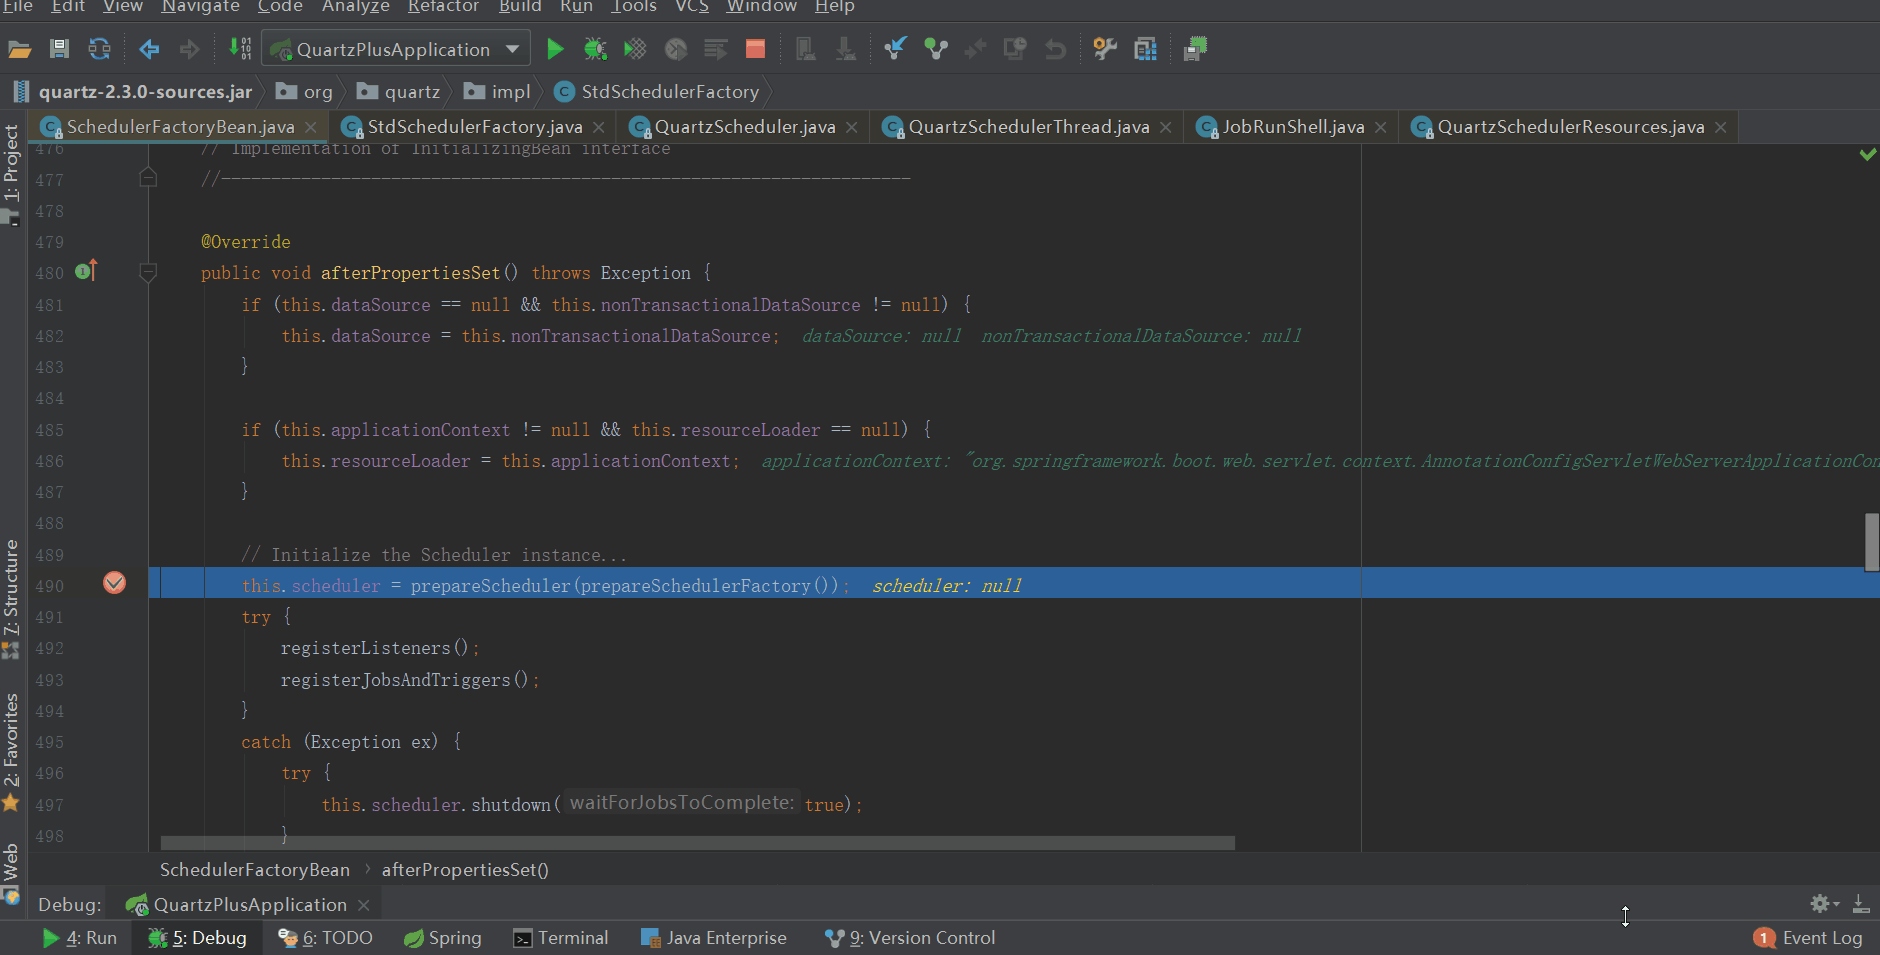
Task: Click the VCS Update Project icon
Action: [x=895, y=49]
